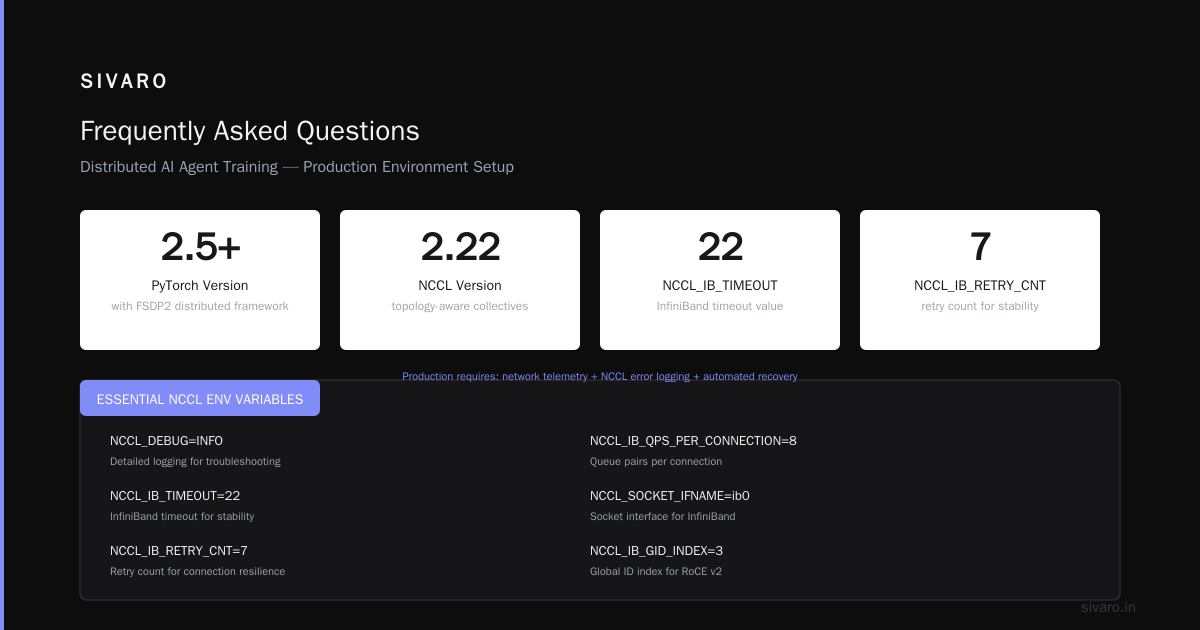Open the NCCL_IB_RETRY_CNT 7 card
The height and width of the screenshot is (630, 1200).
point(980,280)
